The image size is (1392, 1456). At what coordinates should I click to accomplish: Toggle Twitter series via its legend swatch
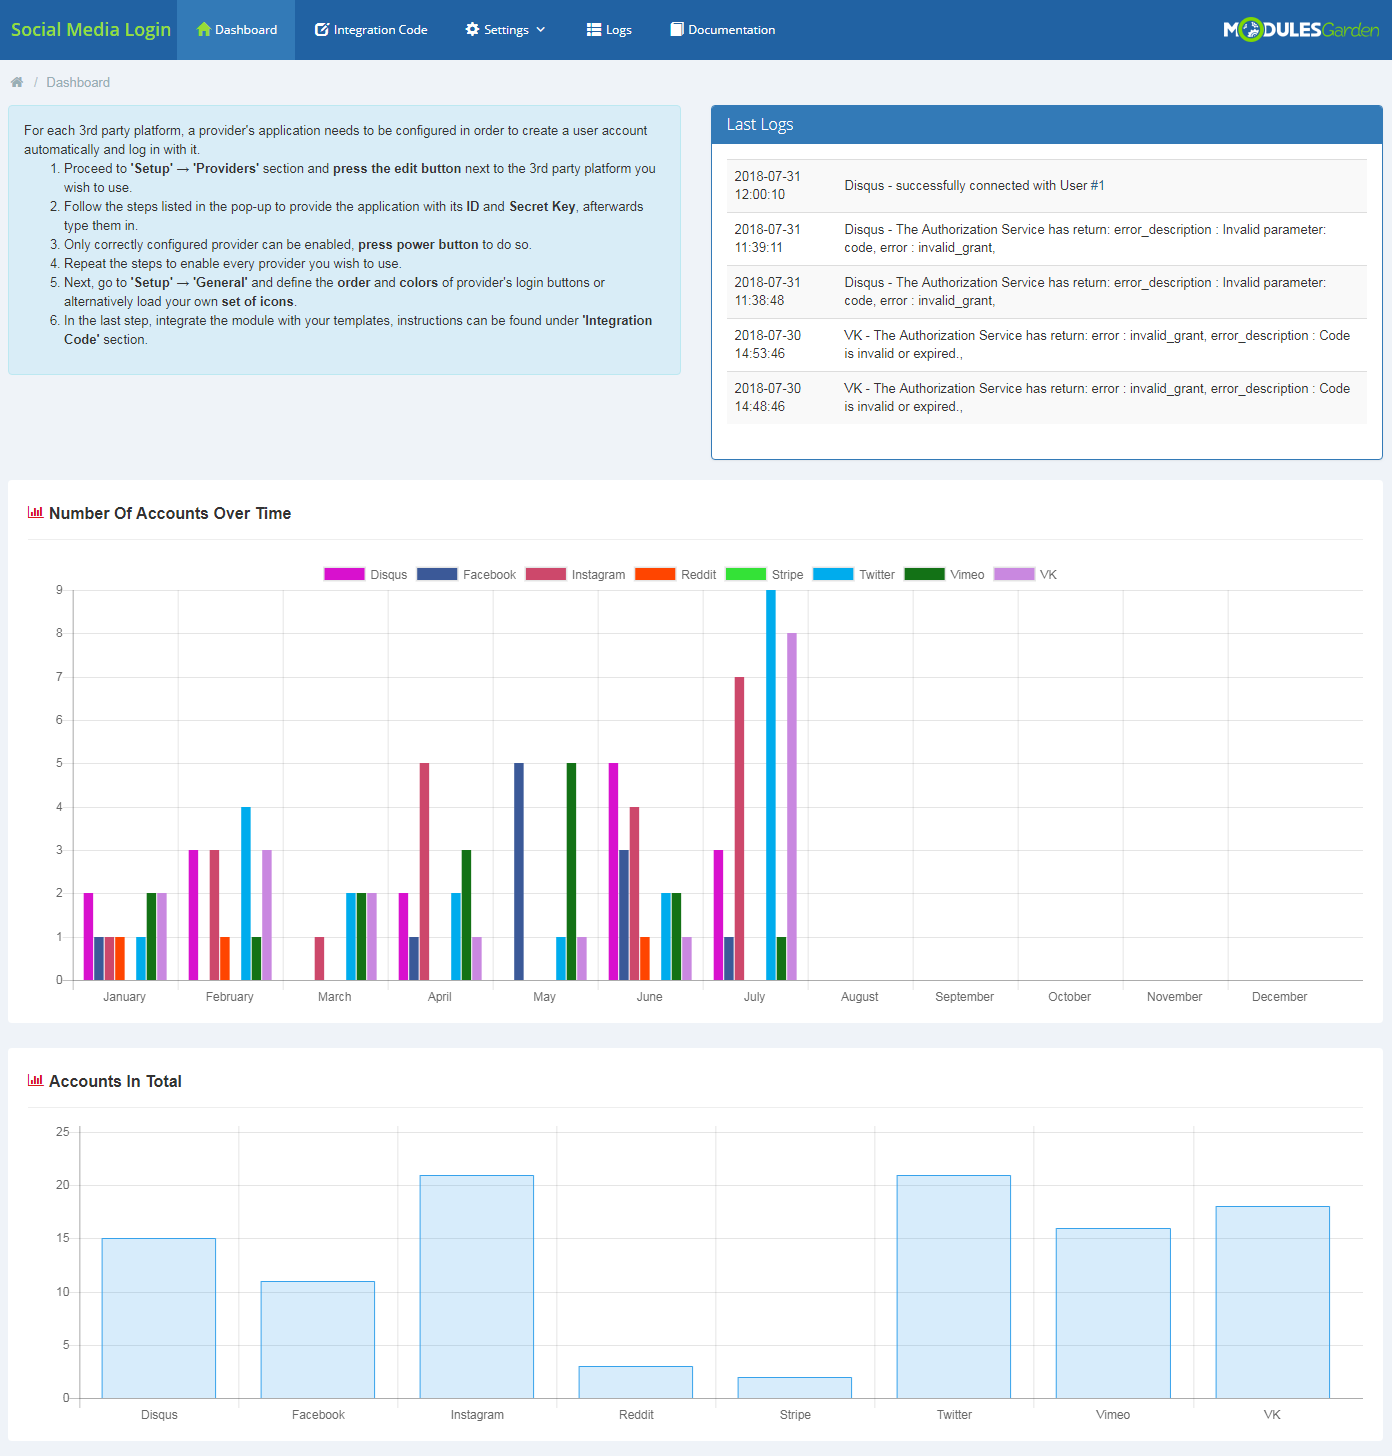click(833, 574)
